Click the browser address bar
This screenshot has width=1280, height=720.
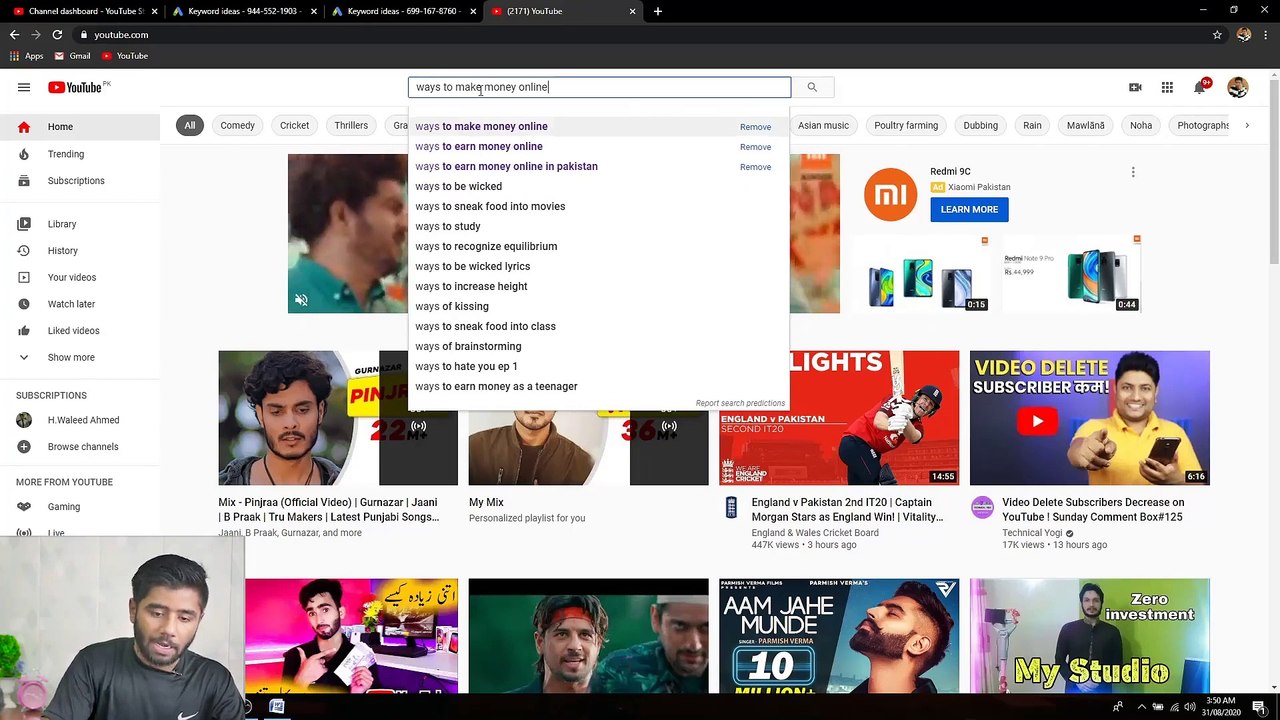(640, 34)
